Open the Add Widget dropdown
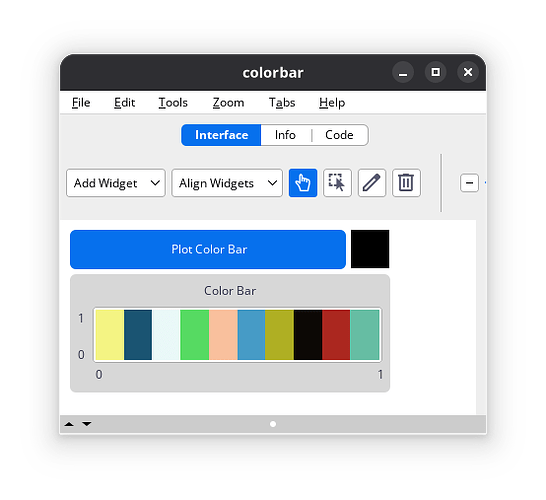 click(116, 183)
